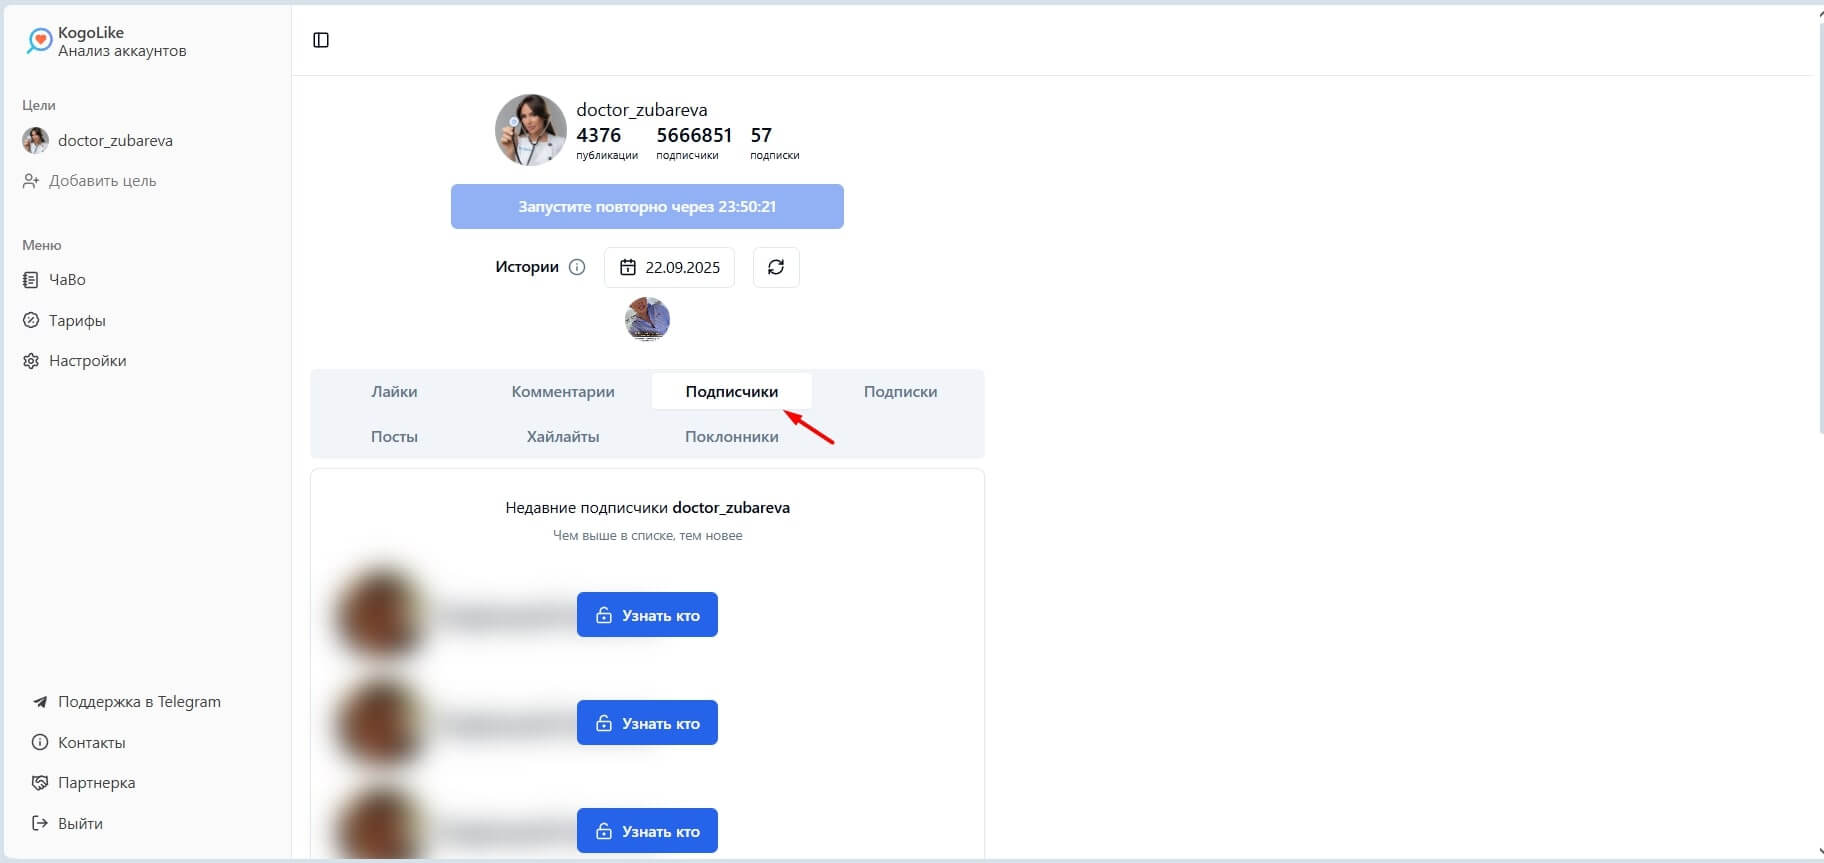
Task: Open the 22.09.2025 date picker
Action: pos(669,267)
